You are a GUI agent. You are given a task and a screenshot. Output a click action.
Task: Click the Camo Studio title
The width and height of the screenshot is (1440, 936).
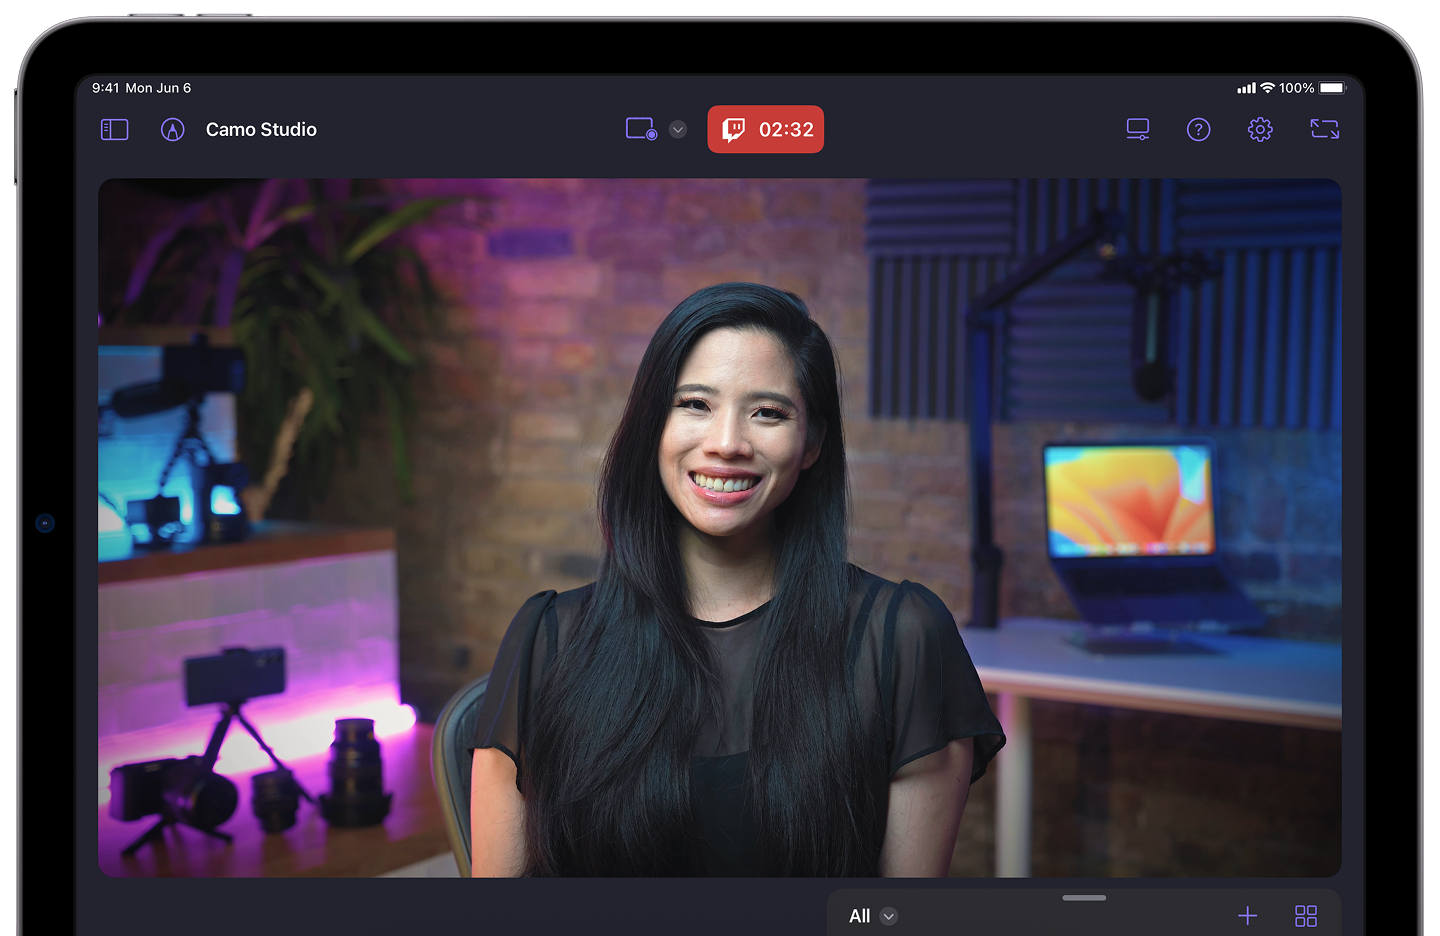pyautogui.click(x=261, y=130)
